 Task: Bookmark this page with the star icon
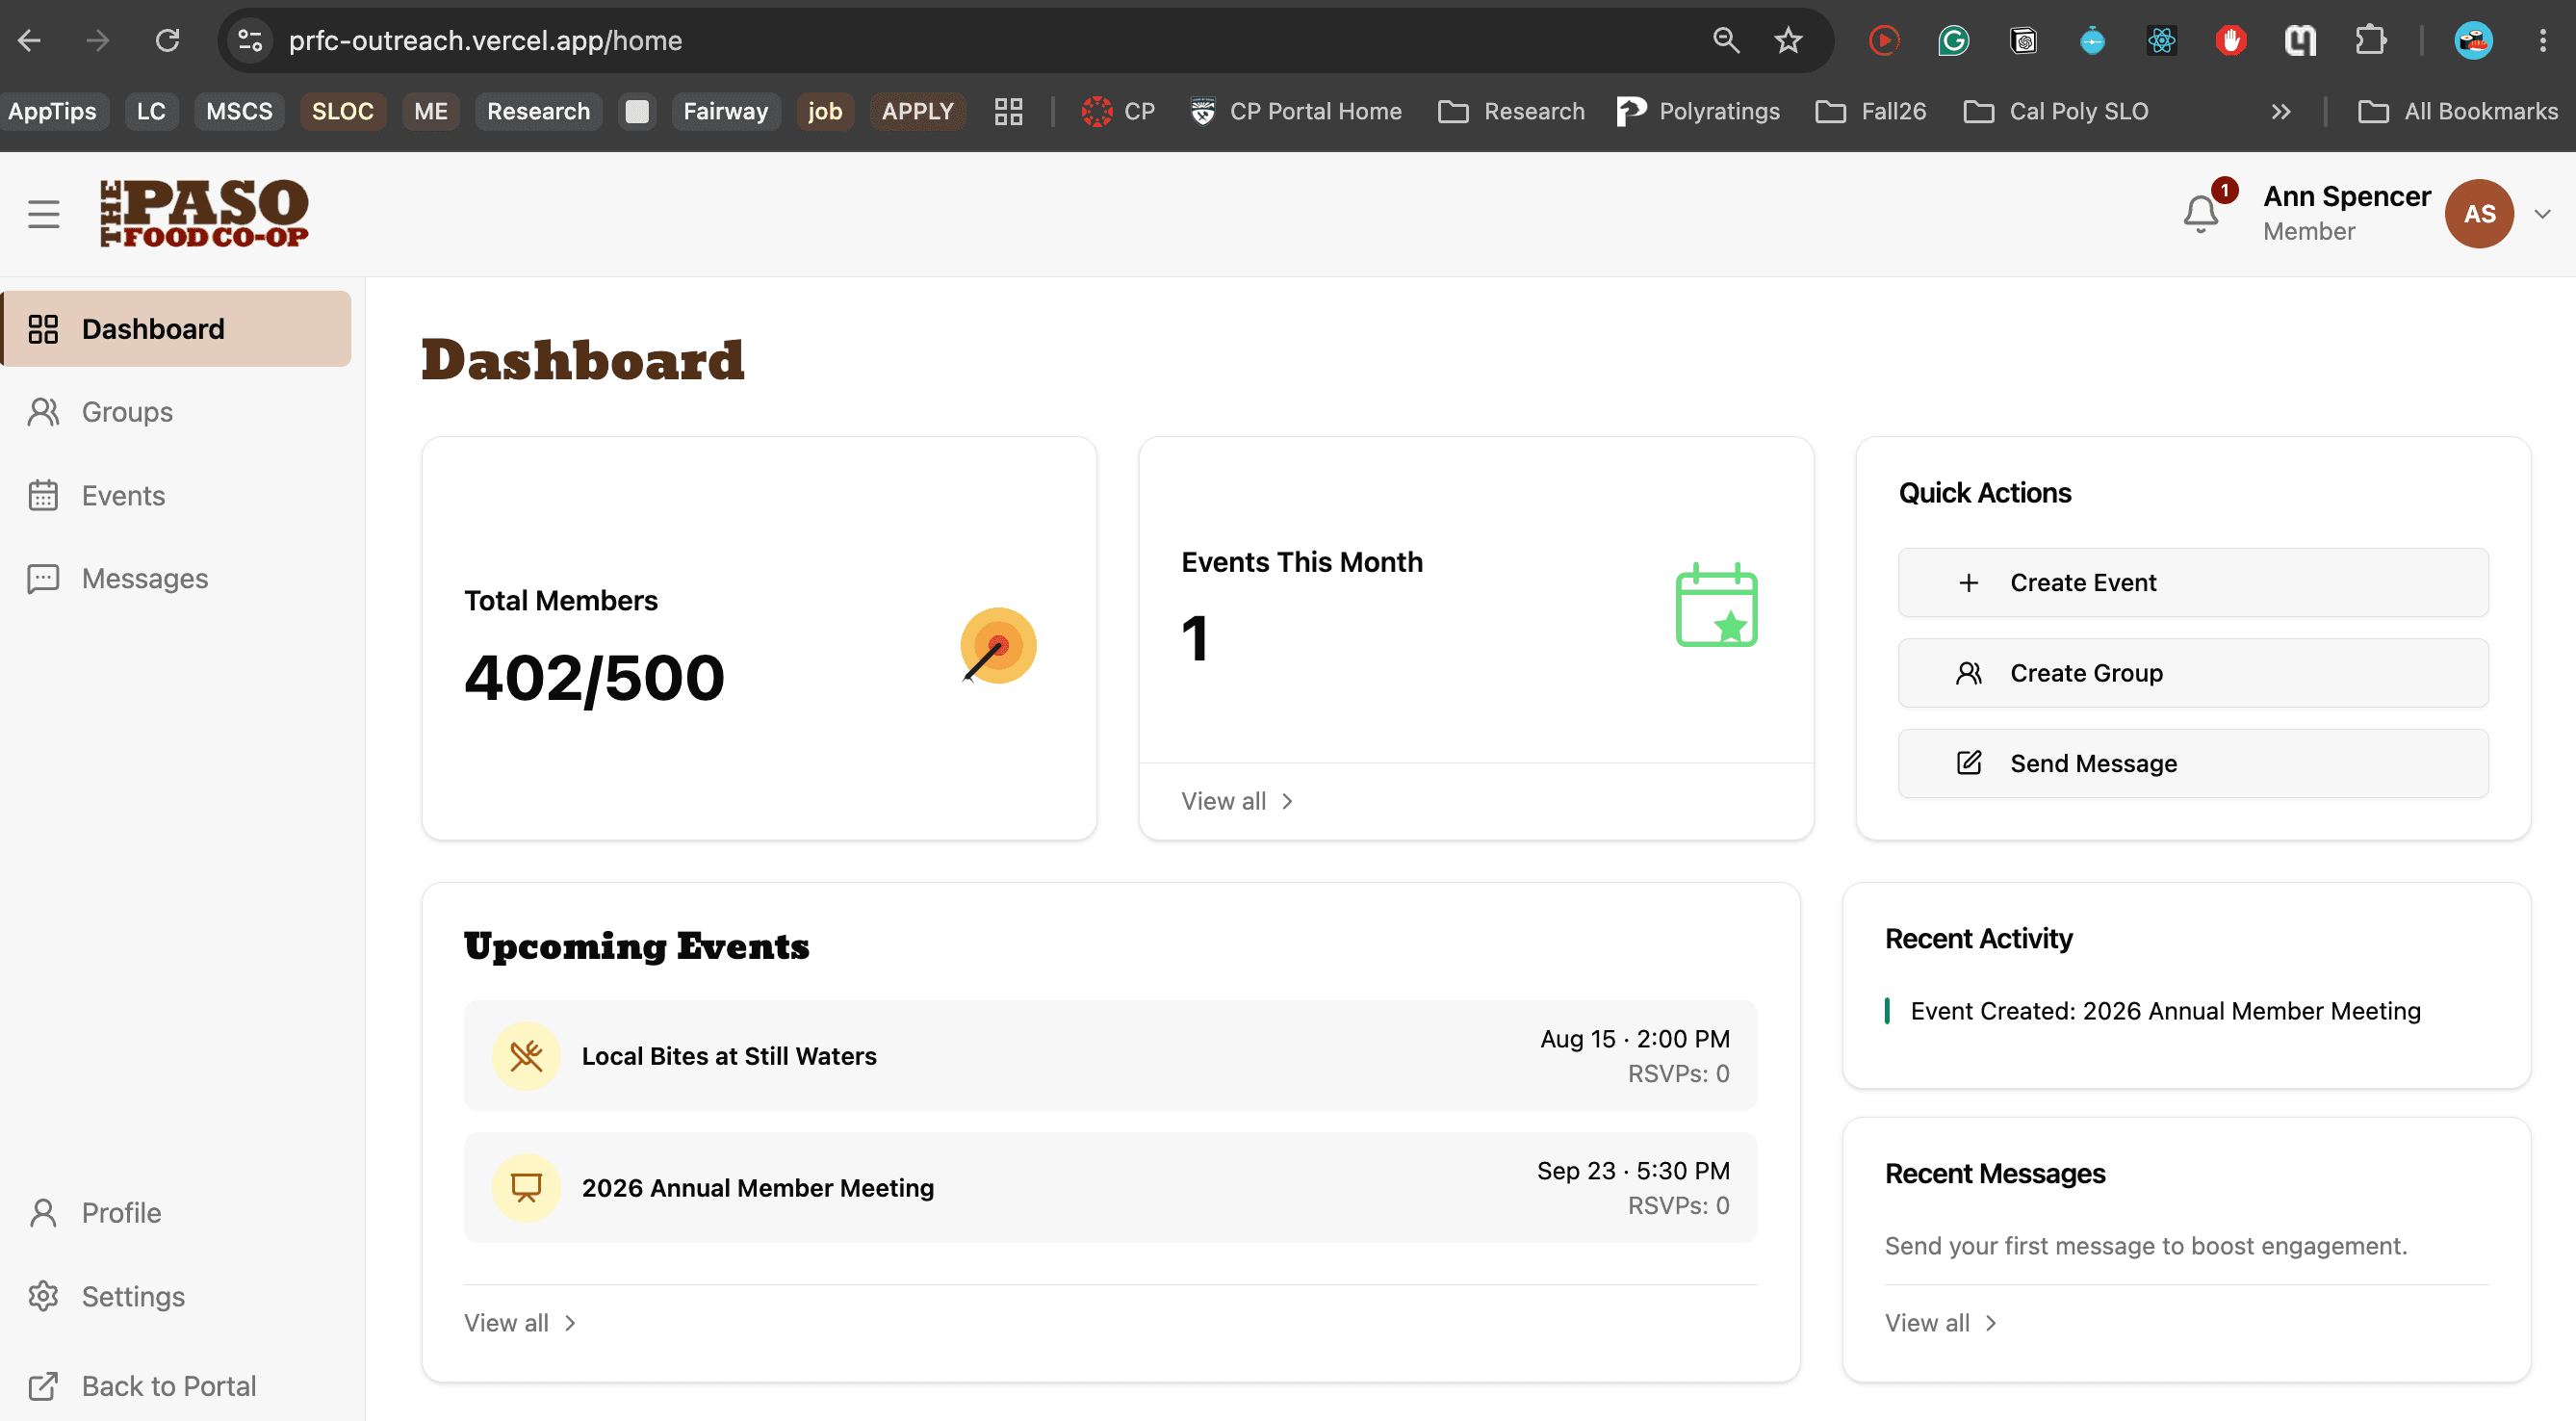pos(1788,40)
